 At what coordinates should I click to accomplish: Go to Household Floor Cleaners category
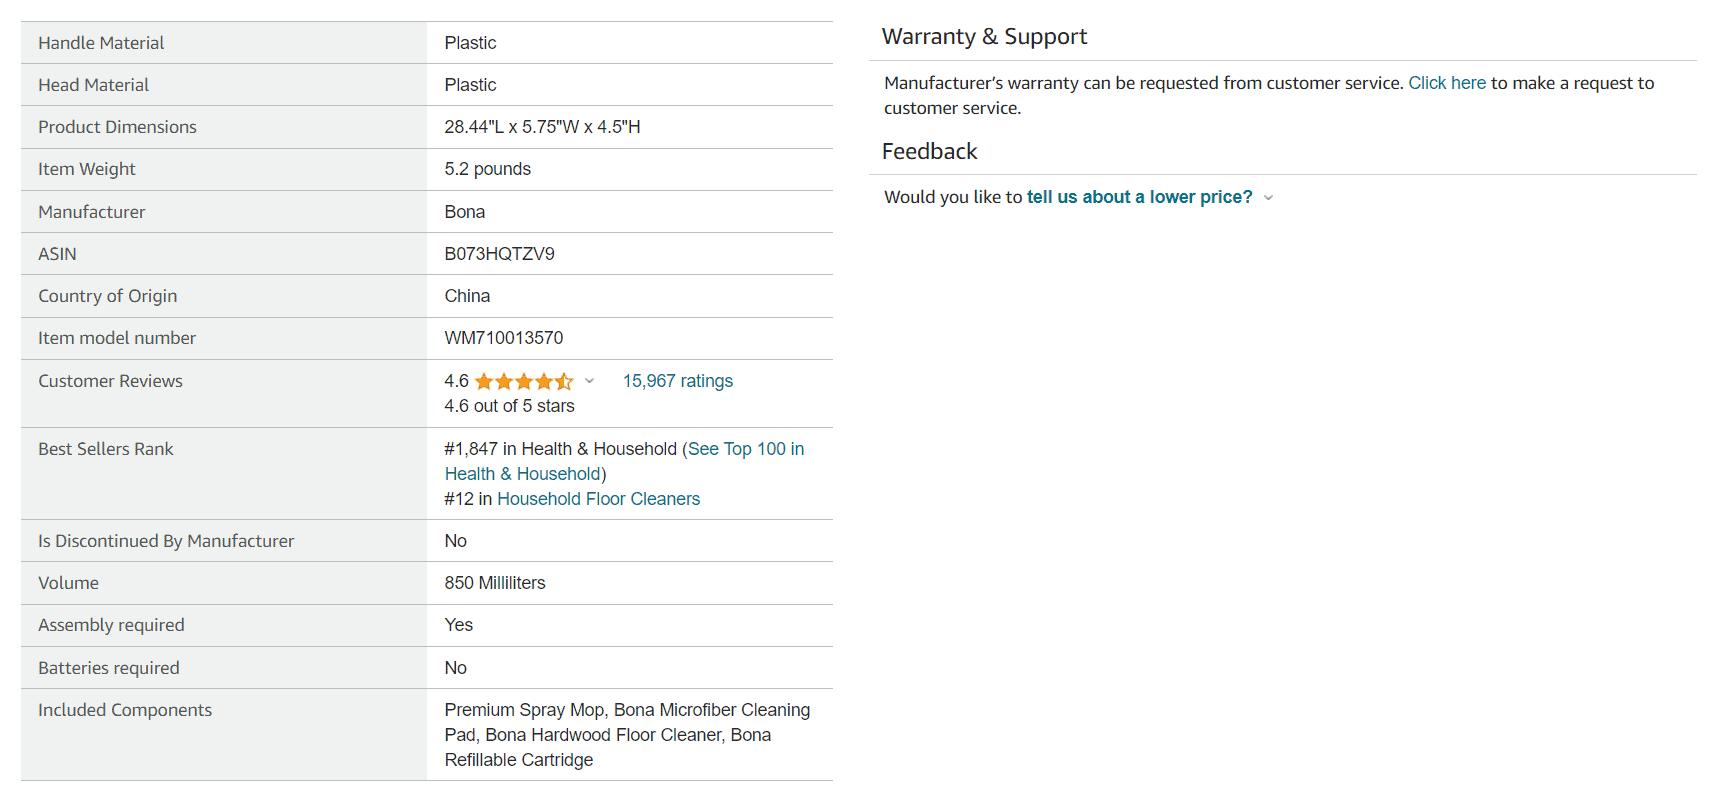pos(598,499)
